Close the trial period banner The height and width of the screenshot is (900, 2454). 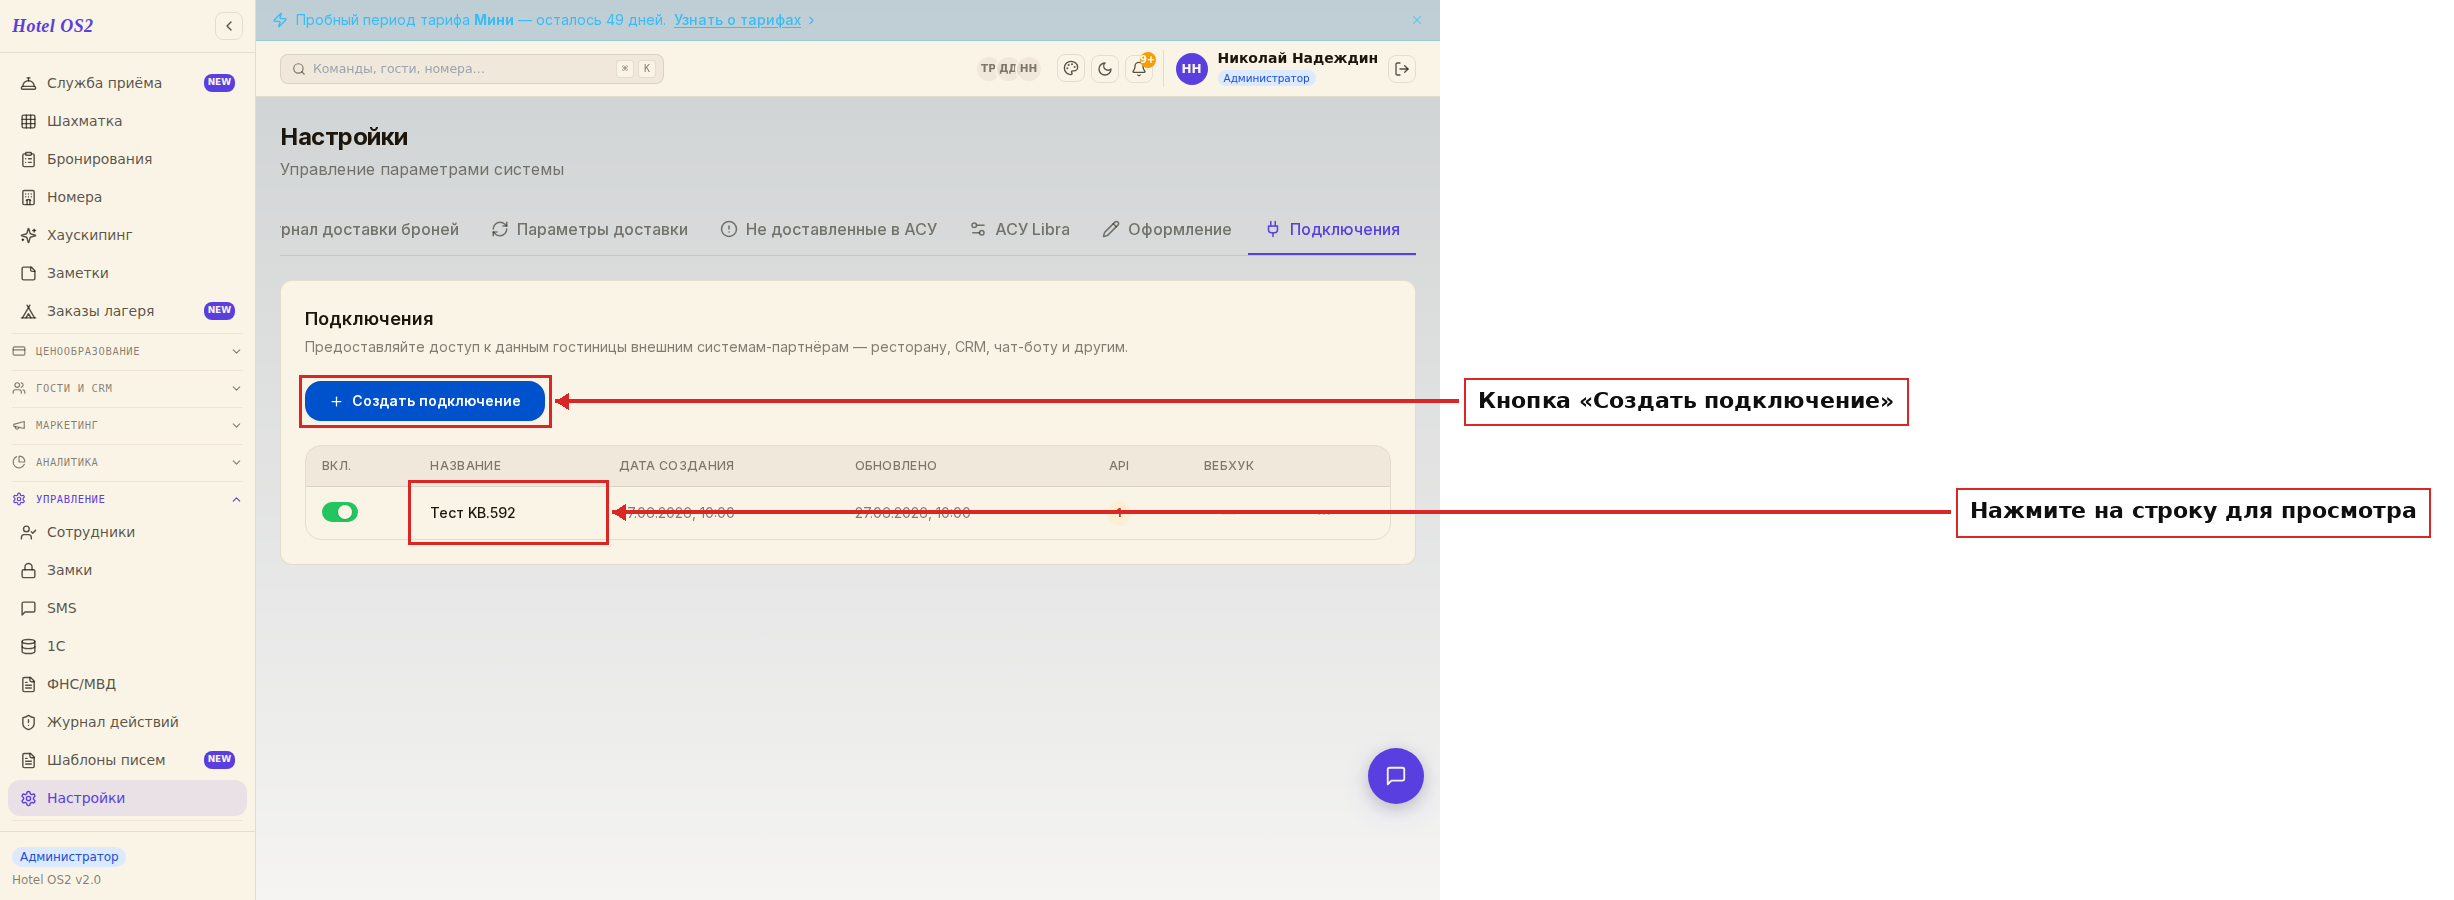1416,20
